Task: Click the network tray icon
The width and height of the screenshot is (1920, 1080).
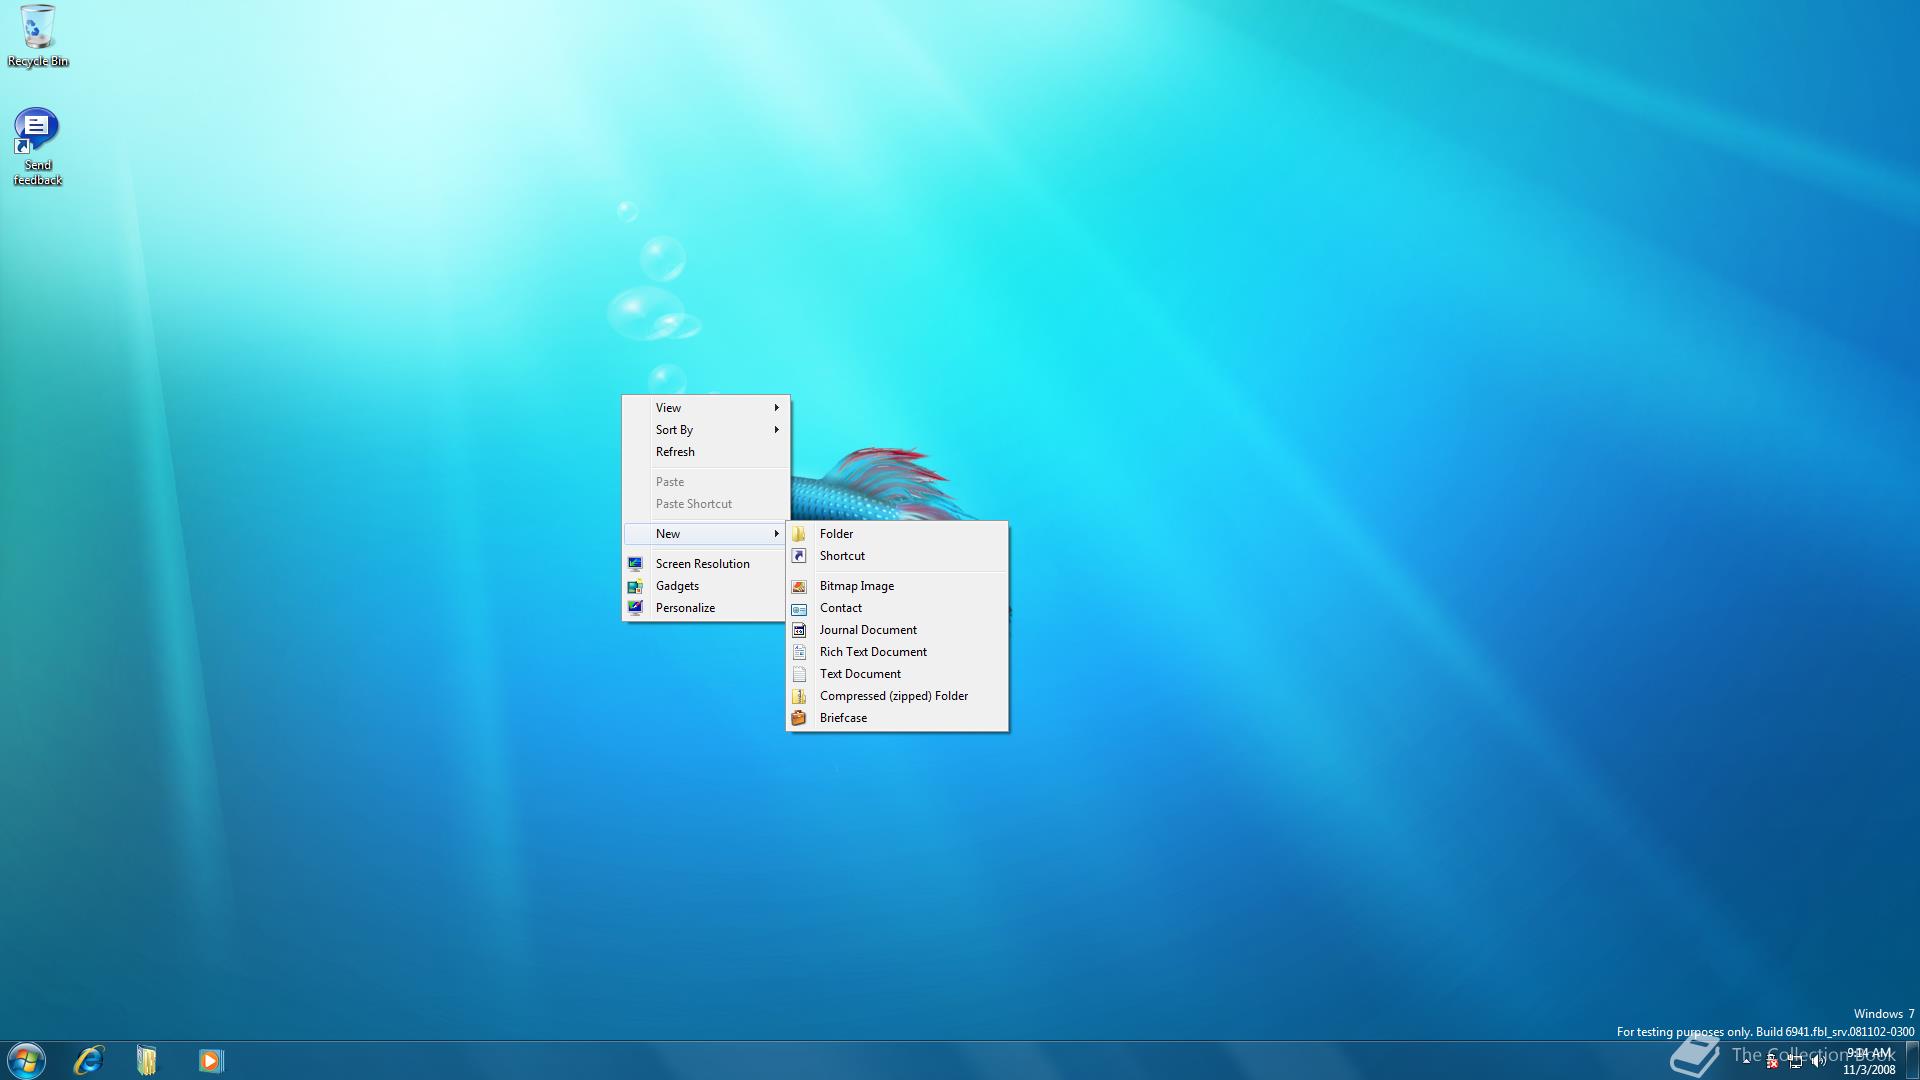Action: [1795, 1062]
